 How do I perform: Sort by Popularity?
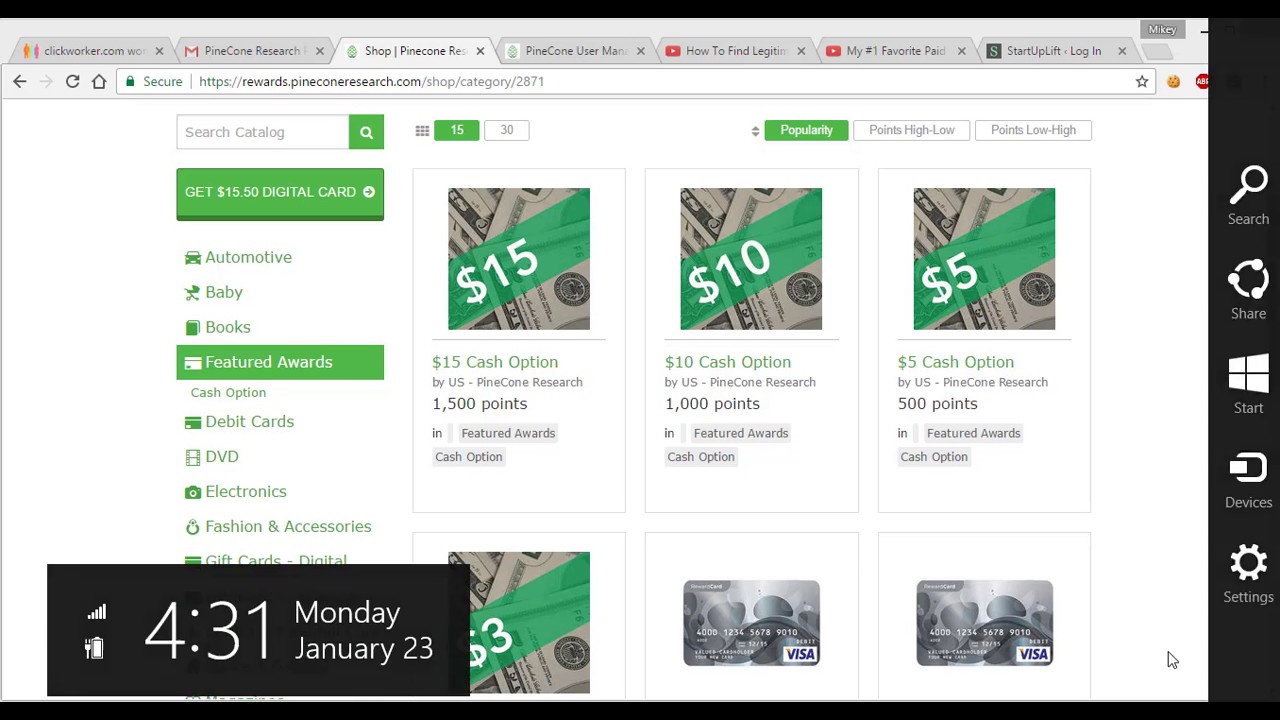[x=806, y=130]
